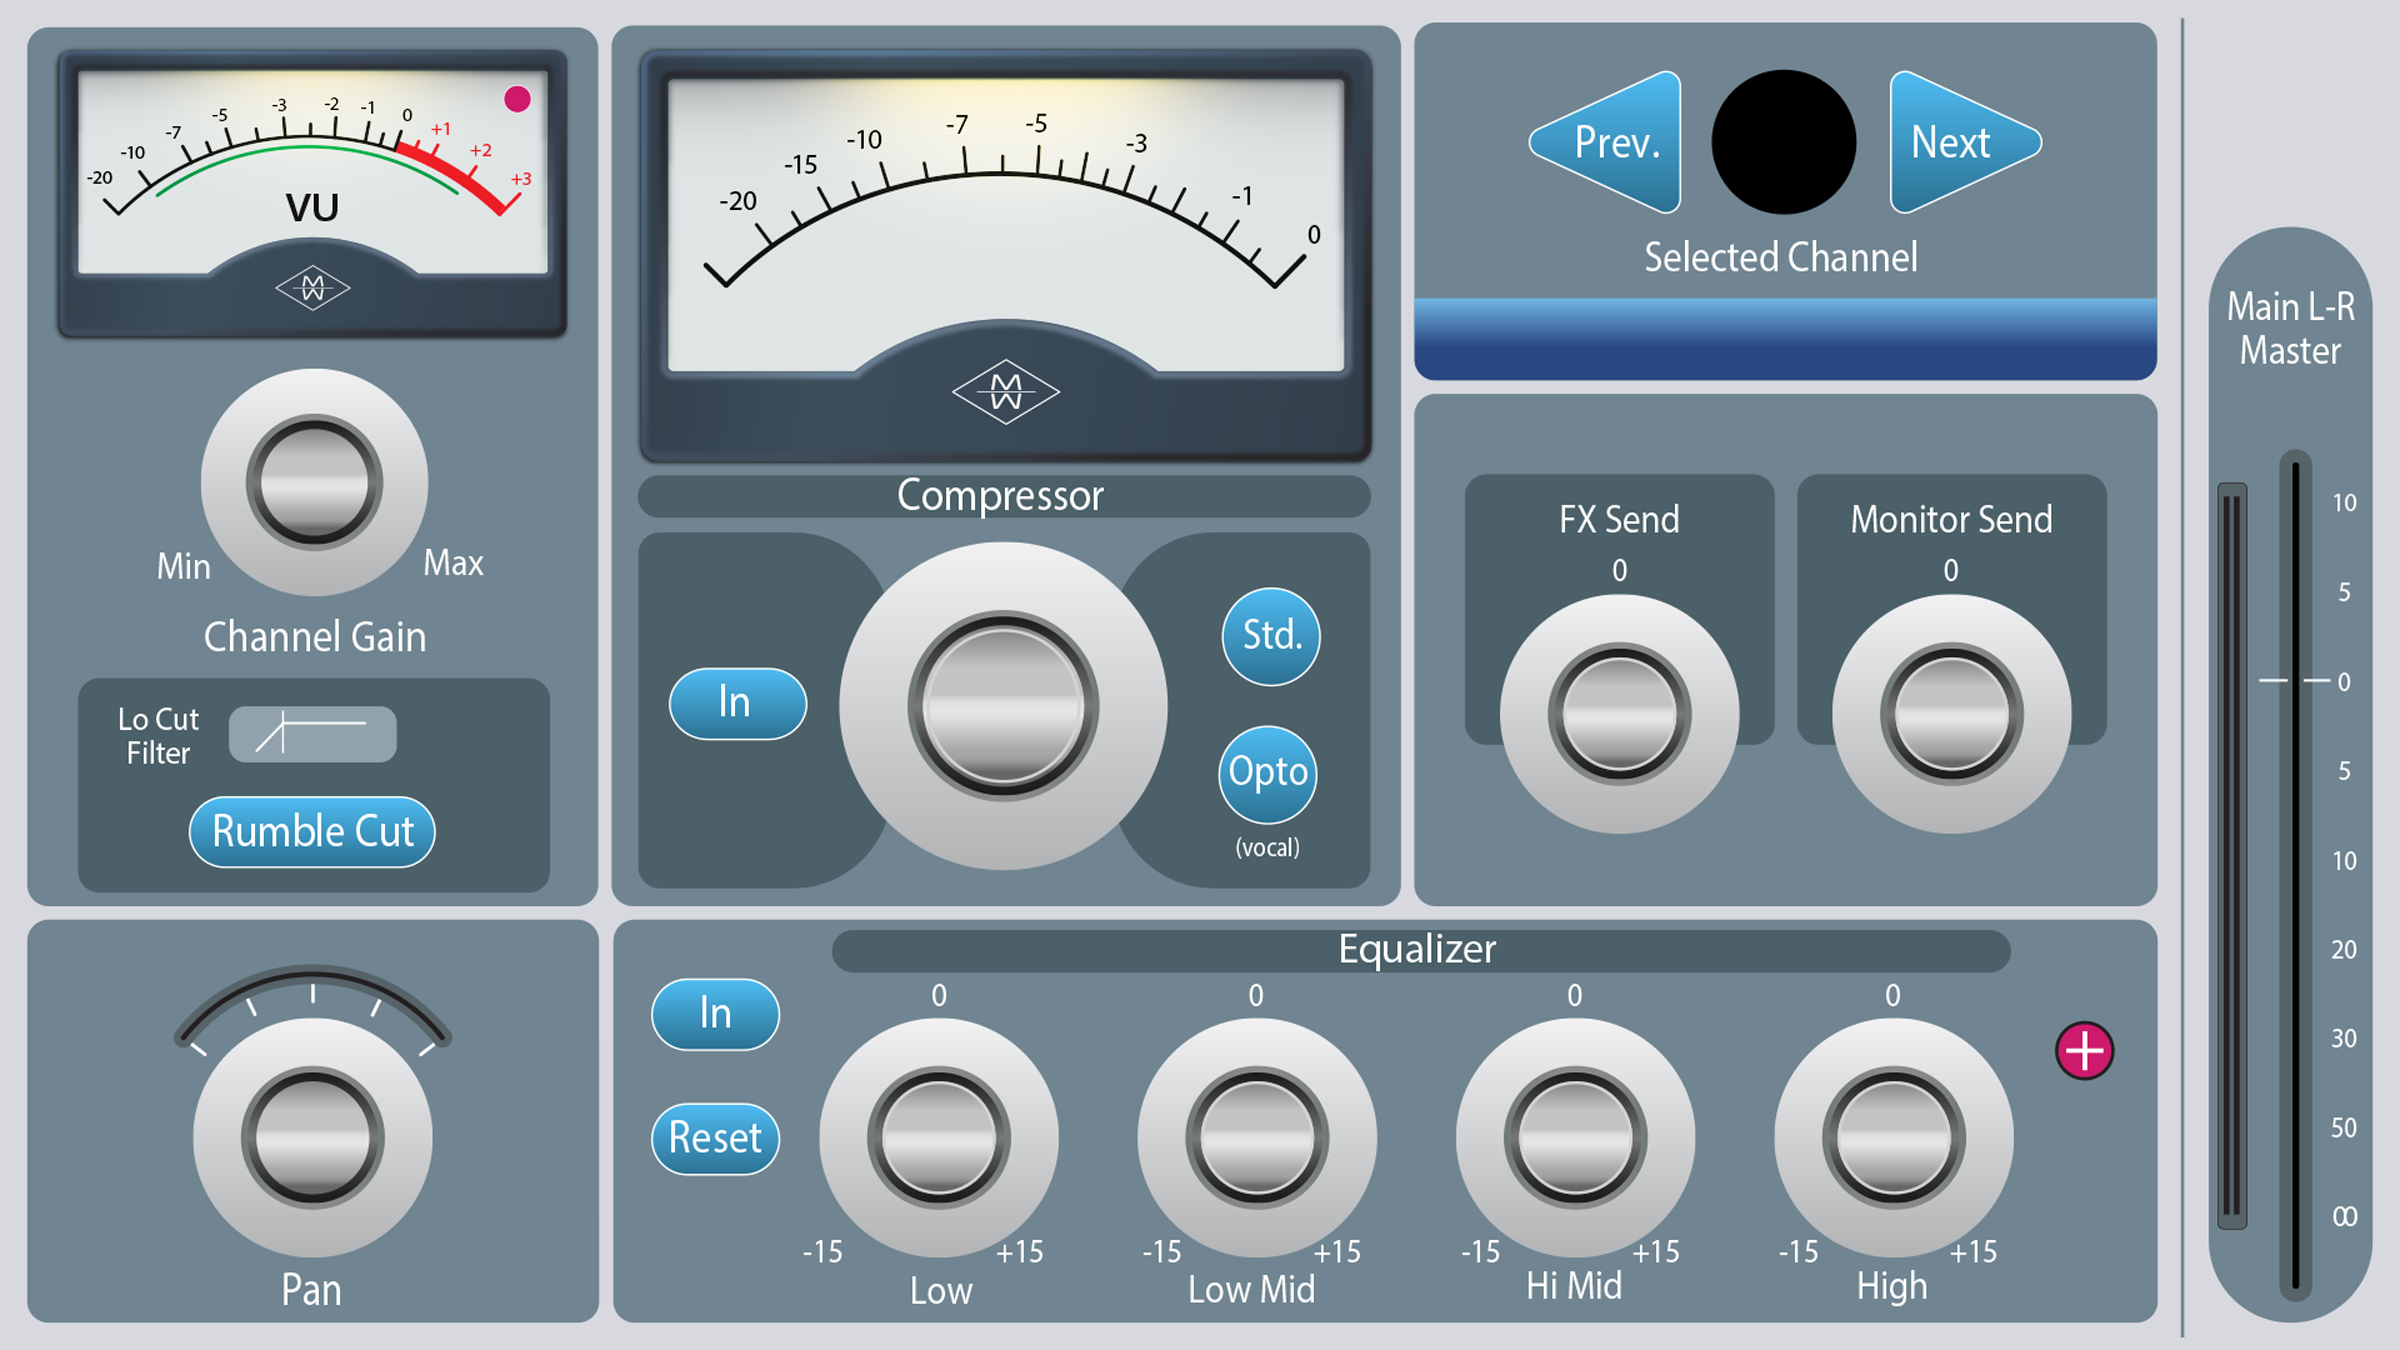Click the large Compressor knob

pos(1003,706)
